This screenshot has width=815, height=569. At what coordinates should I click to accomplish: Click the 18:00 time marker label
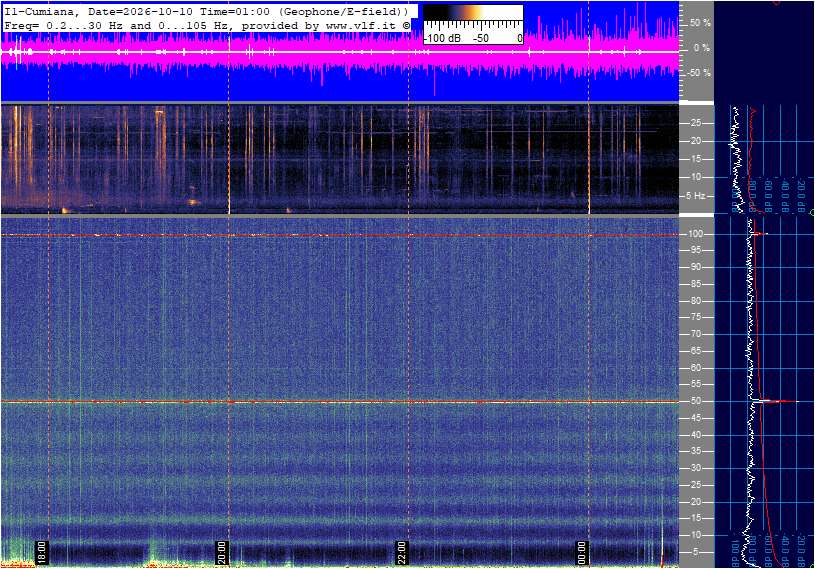(42, 552)
